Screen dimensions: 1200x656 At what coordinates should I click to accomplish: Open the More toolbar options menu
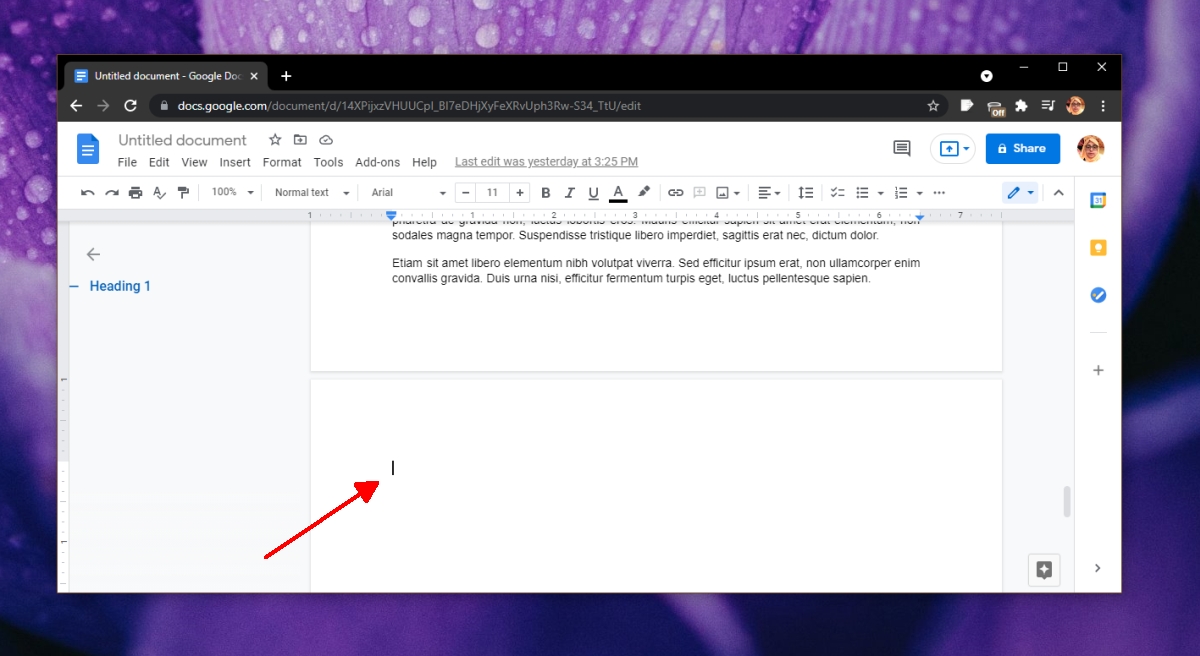[x=939, y=192]
